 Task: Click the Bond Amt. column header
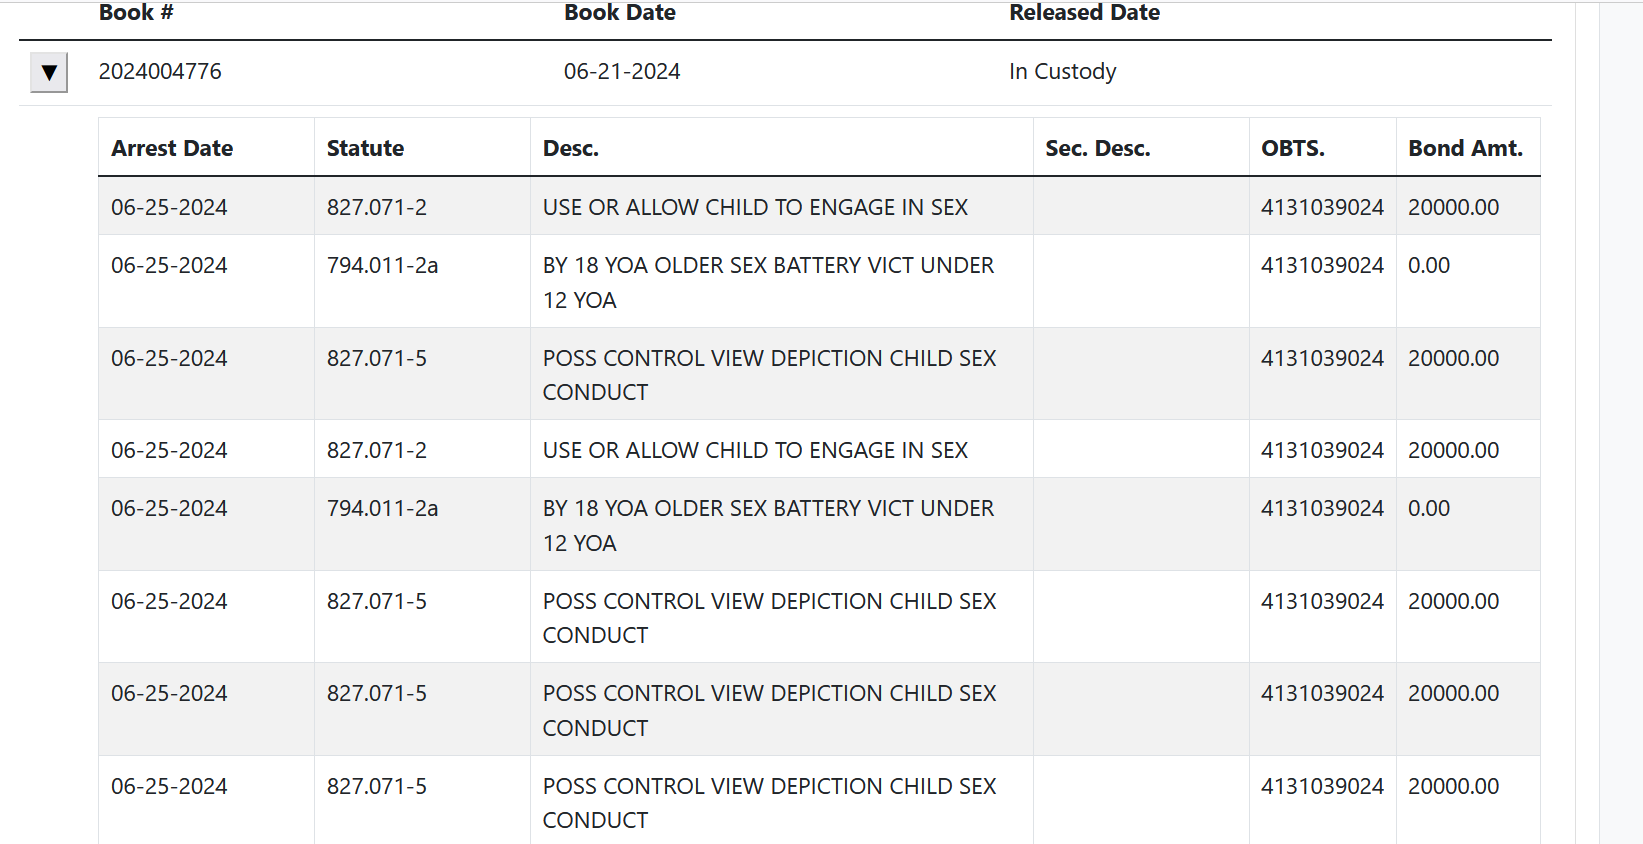click(1465, 148)
